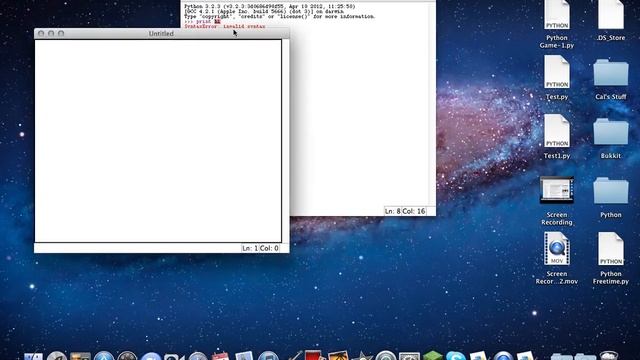Zoom the Untitled editor window
The height and width of the screenshot is (360, 640).
coord(61,33)
